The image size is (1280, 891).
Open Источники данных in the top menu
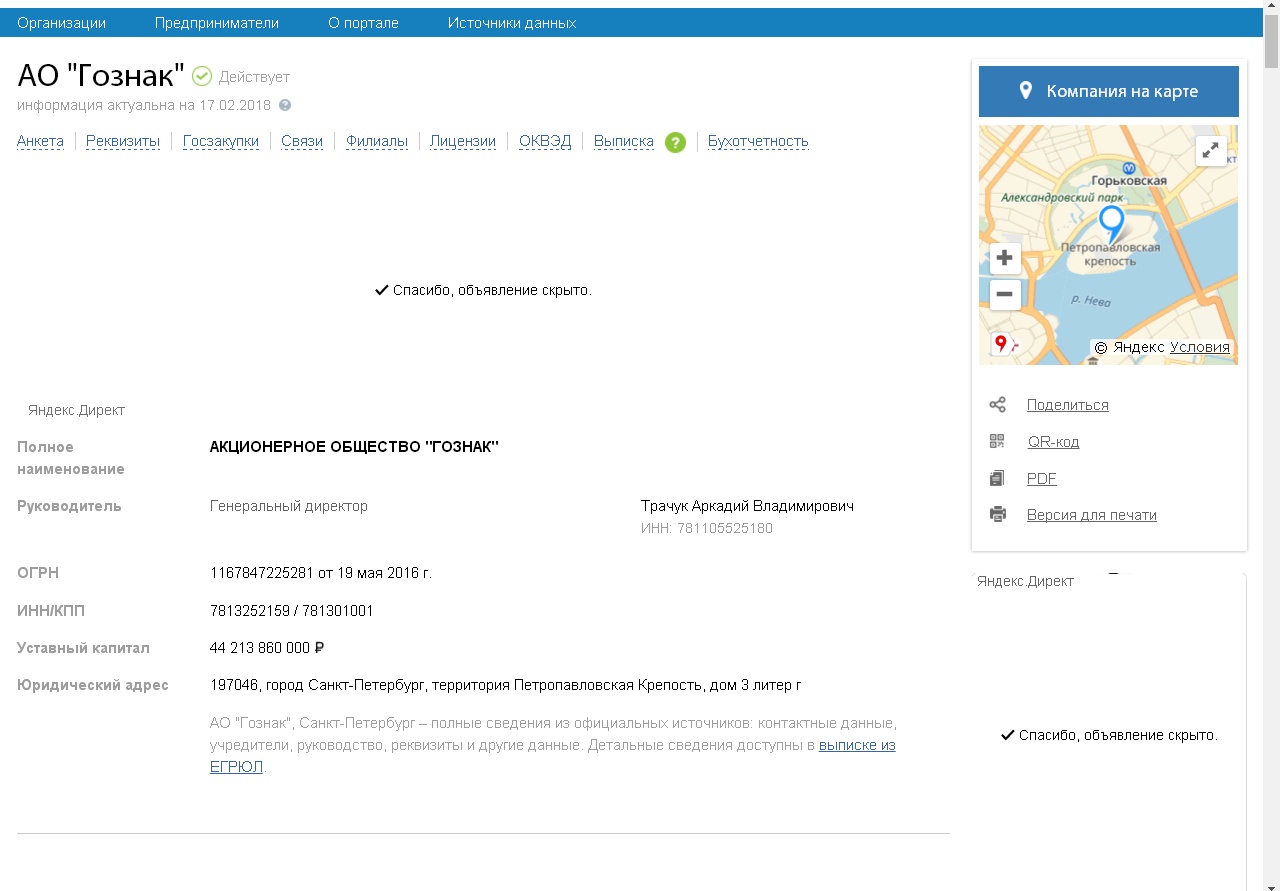[512, 23]
